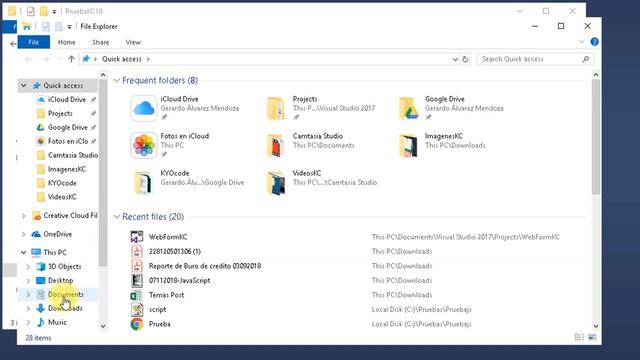Image resolution: width=640 pixels, height=360 pixels.
Task: Click the refresh button beside the address bar
Action: point(465,59)
